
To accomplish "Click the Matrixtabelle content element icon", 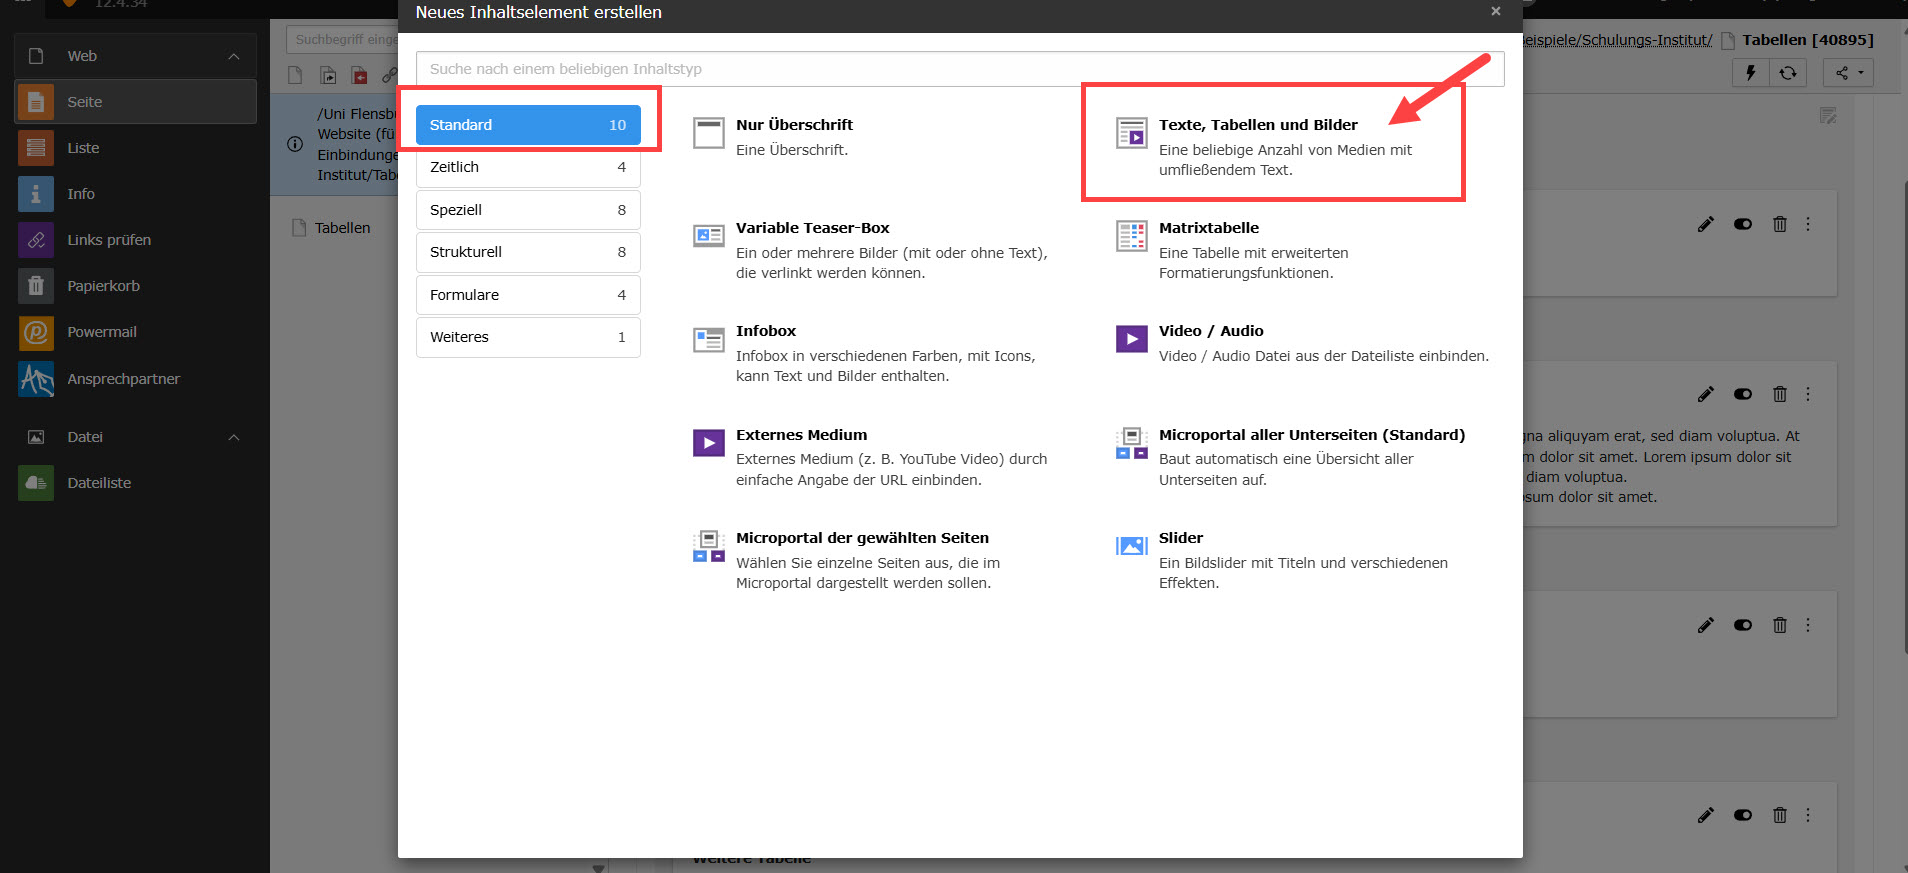I will click(x=1131, y=237).
